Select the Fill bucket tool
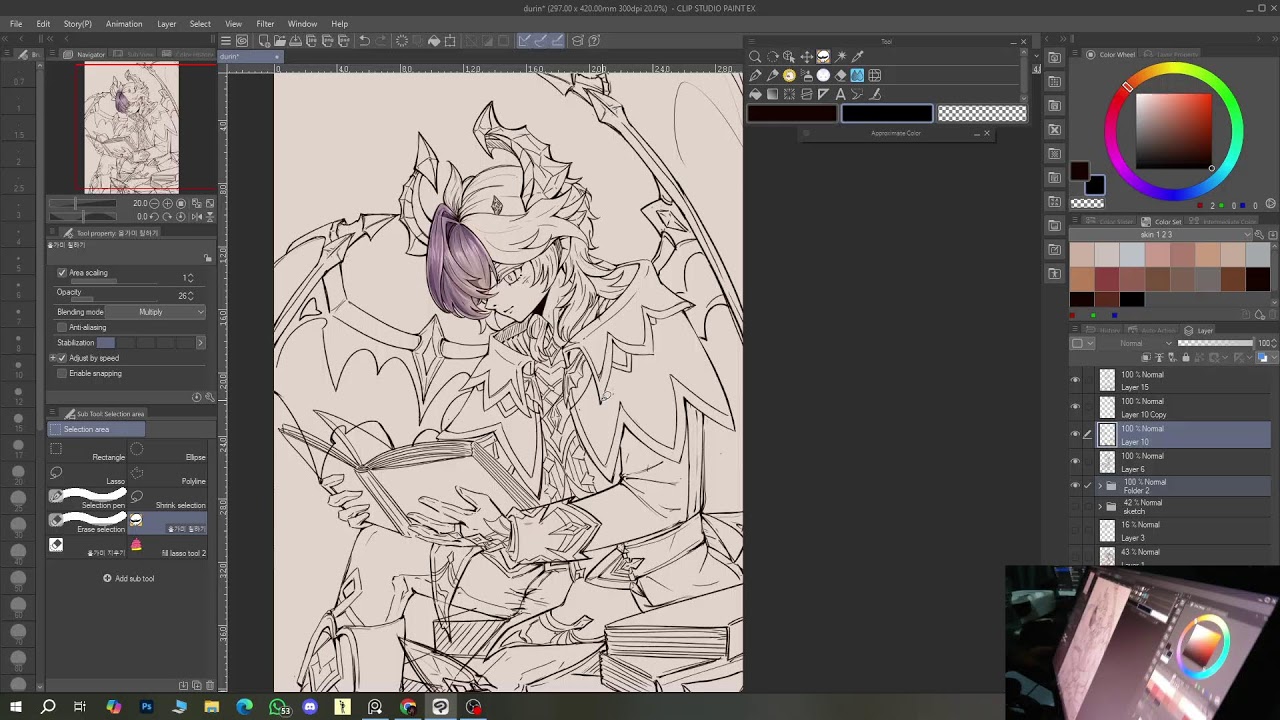 point(755,94)
